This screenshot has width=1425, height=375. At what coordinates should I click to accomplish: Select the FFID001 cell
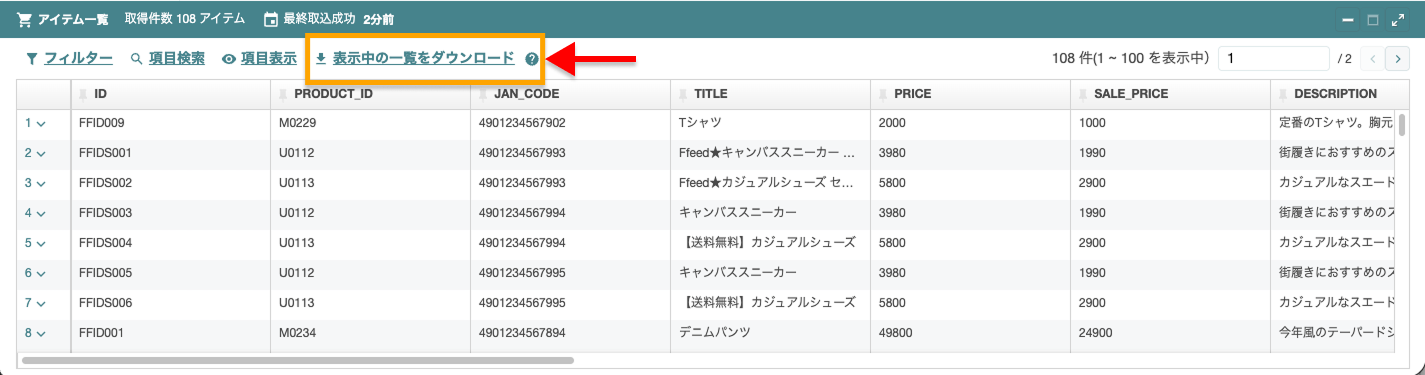(171, 333)
